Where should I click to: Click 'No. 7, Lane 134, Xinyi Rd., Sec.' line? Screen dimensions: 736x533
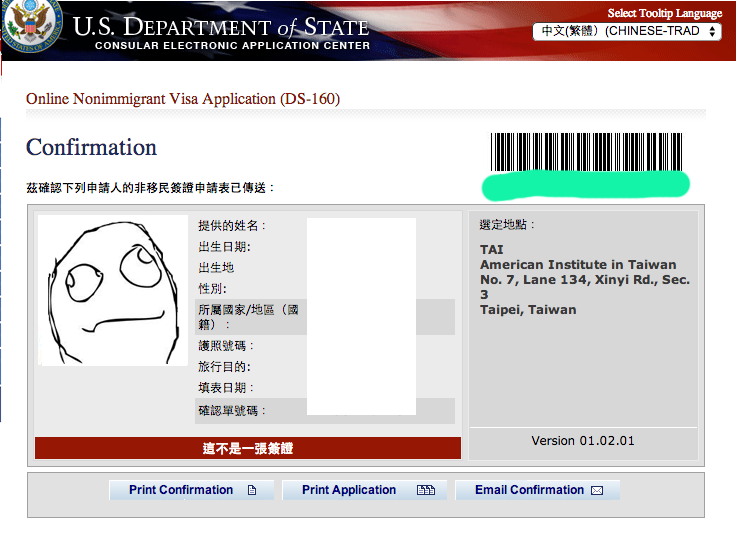pos(585,280)
